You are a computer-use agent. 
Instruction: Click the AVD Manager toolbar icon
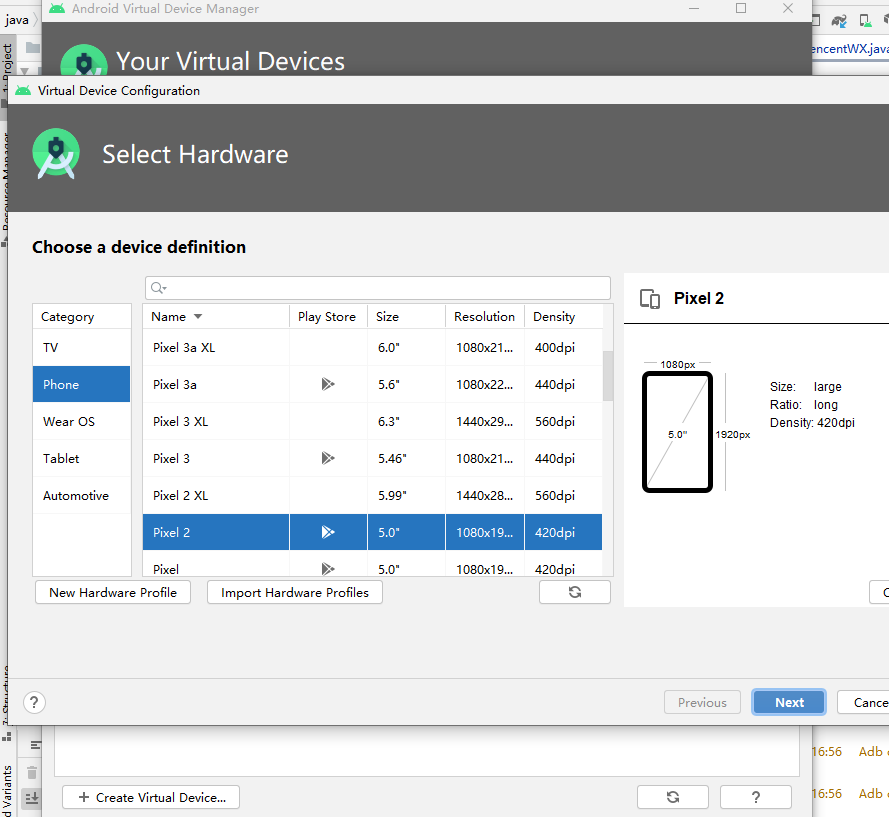tap(865, 22)
